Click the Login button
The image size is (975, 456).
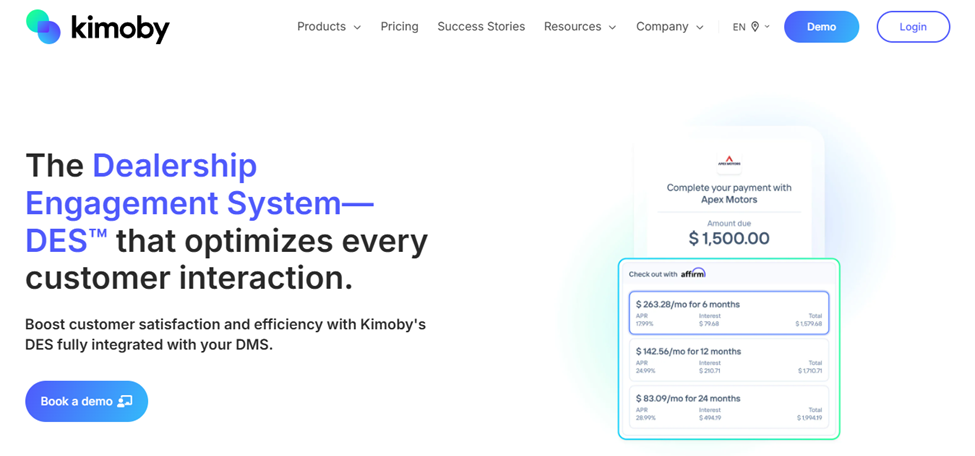[x=913, y=27]
